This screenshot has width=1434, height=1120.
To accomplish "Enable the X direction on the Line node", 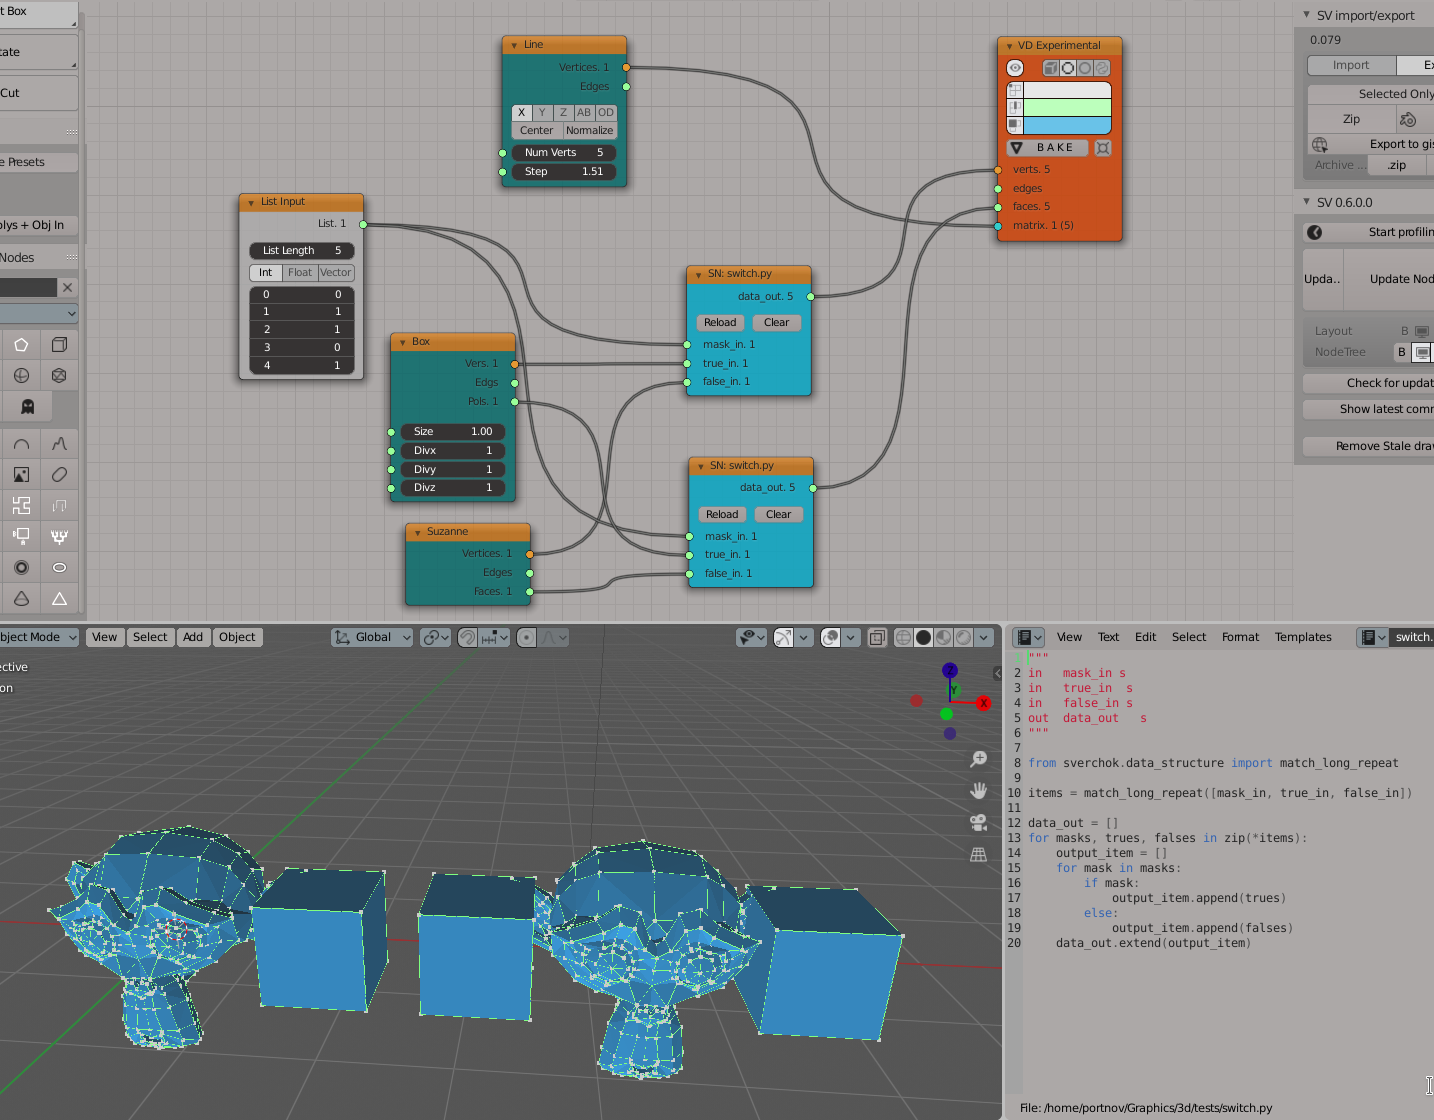I will pos(521,113).
